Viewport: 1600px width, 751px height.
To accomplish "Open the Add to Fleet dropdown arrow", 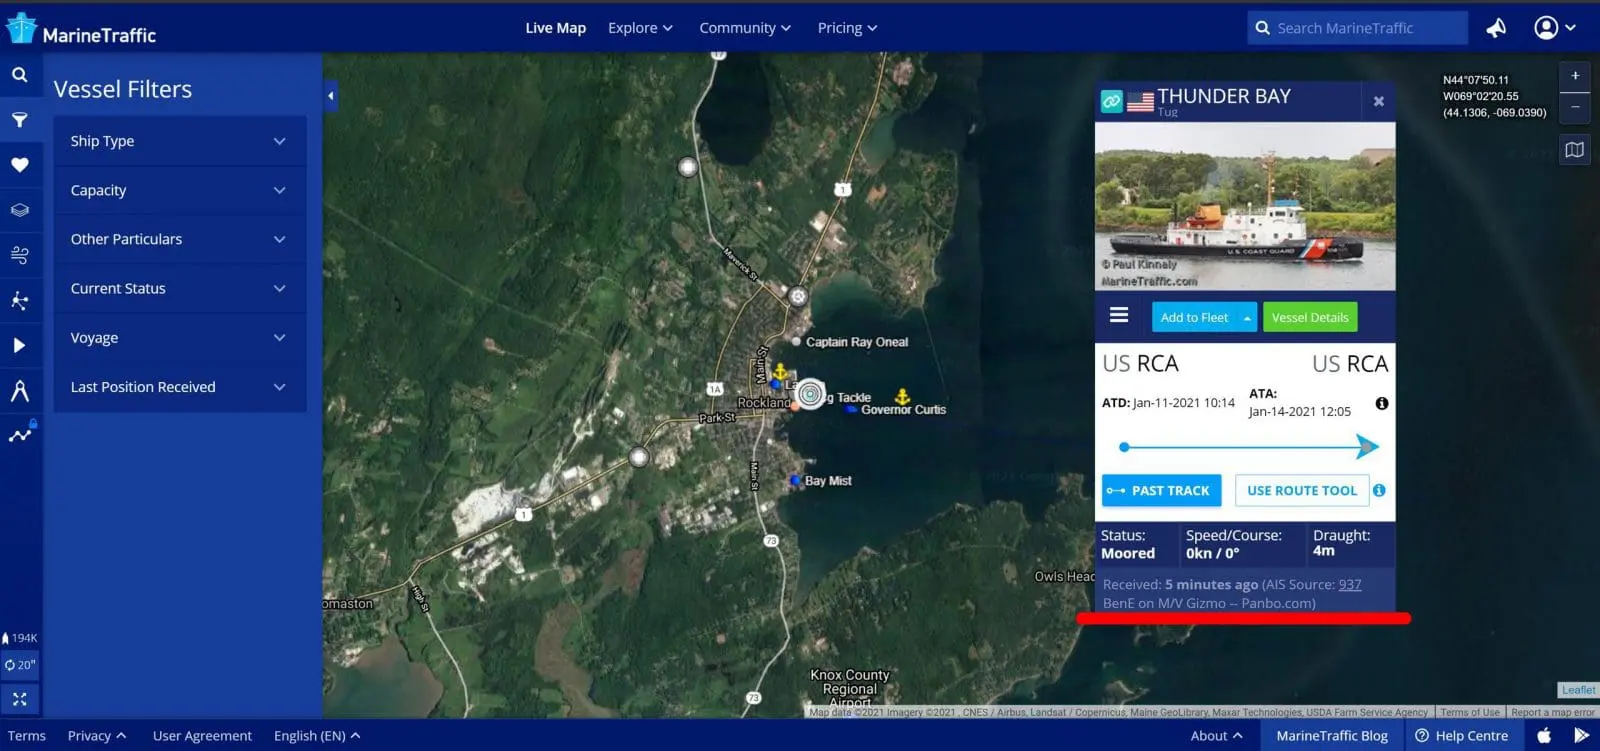I will pos(1247,318).
